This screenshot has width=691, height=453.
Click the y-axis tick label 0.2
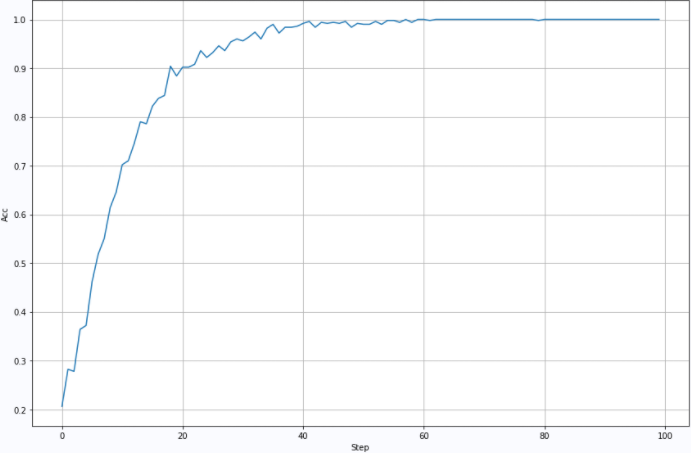click(21, 410)
